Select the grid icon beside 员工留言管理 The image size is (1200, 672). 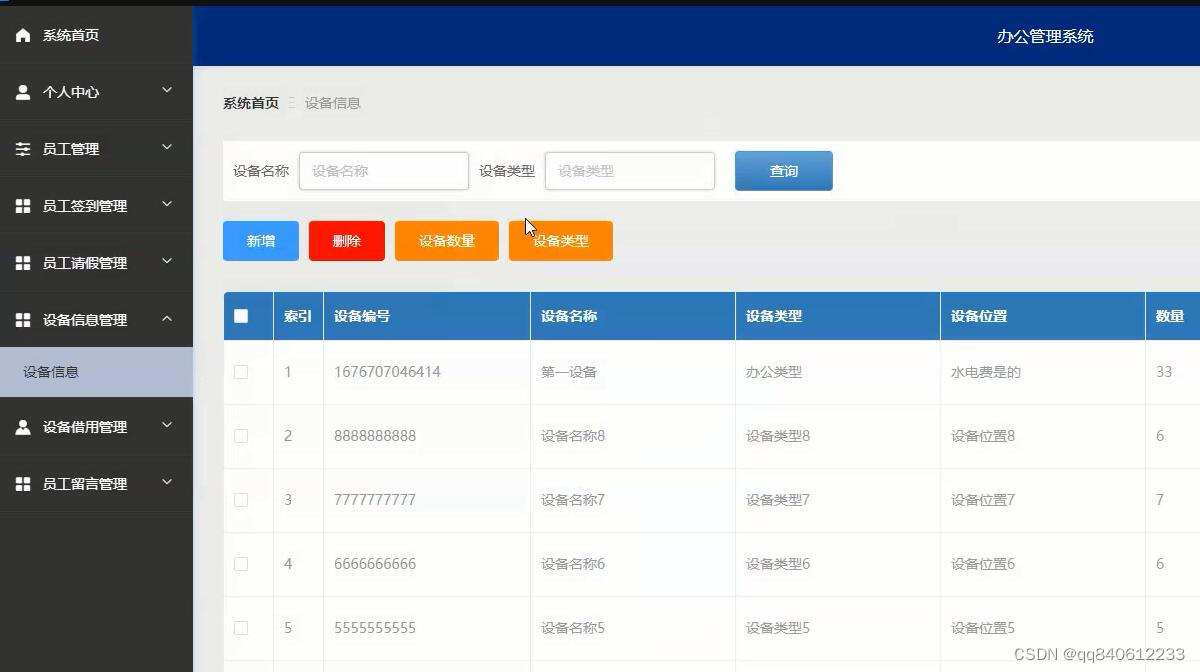click(23, 483)
